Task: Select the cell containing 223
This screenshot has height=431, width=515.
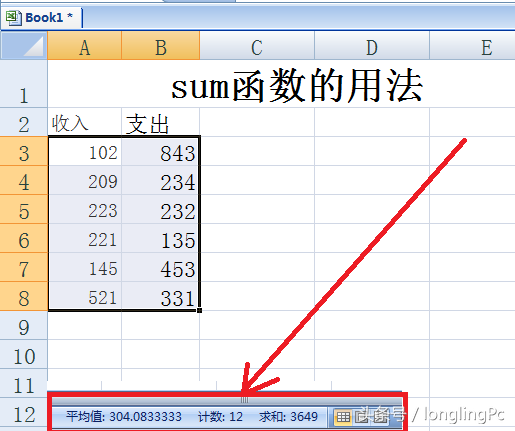Action: 85,209
